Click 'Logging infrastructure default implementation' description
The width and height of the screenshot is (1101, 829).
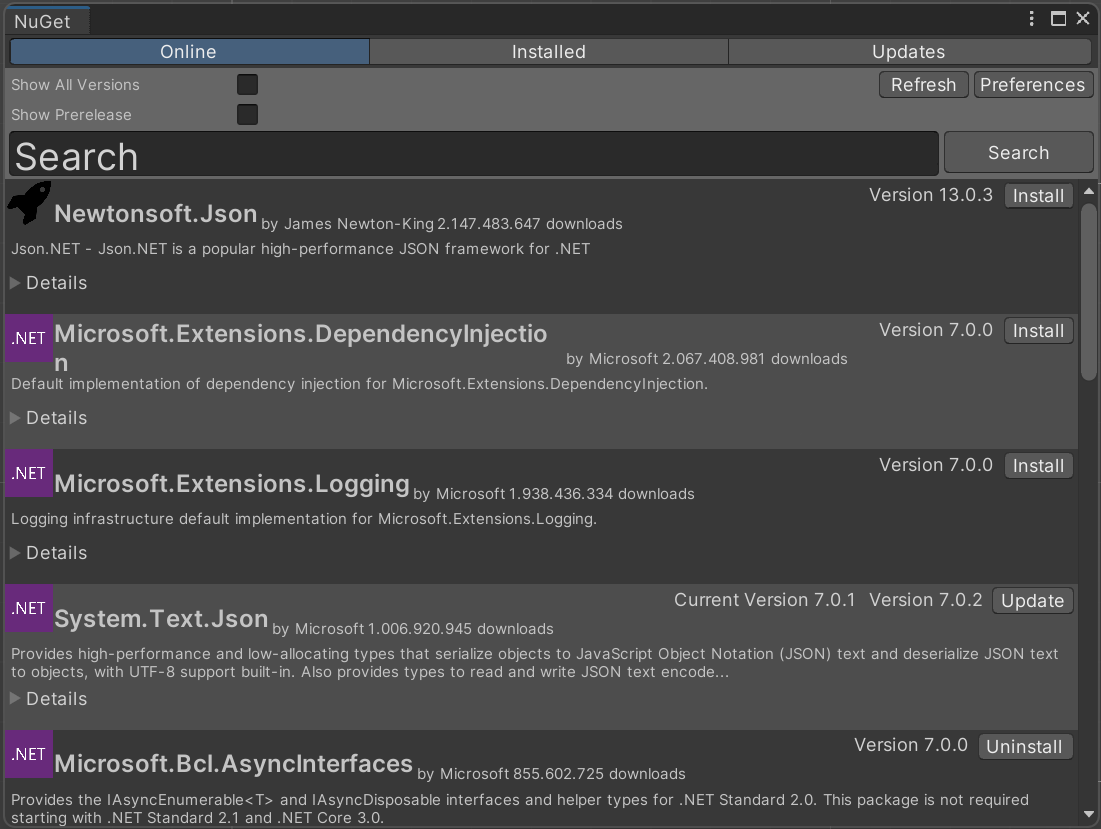tap(304, 519)
